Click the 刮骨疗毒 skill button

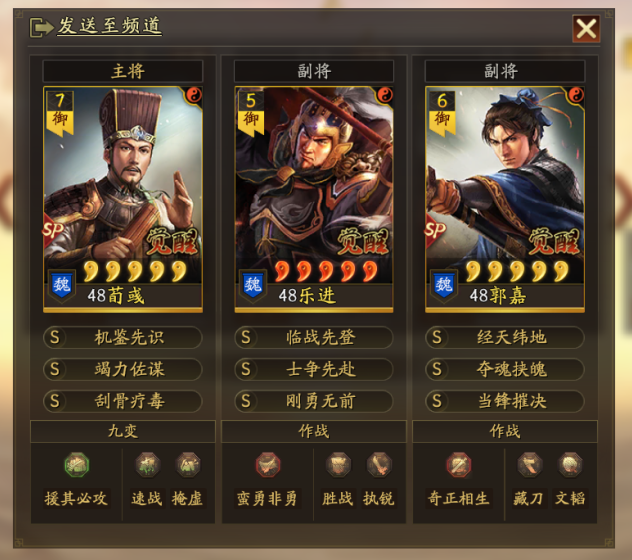coord(123,401)
